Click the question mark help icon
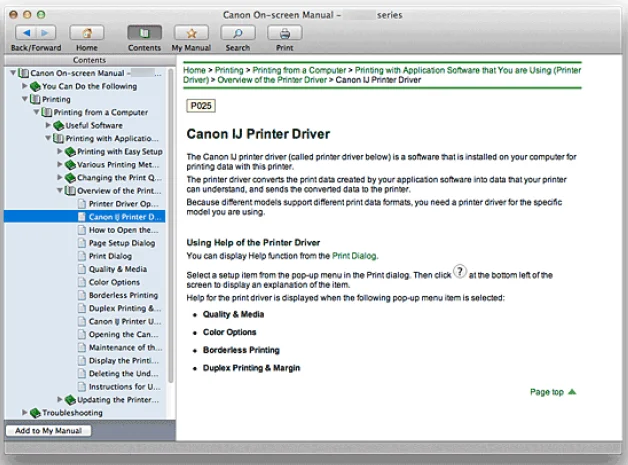628x465 pixels. [x=459, y=272]
